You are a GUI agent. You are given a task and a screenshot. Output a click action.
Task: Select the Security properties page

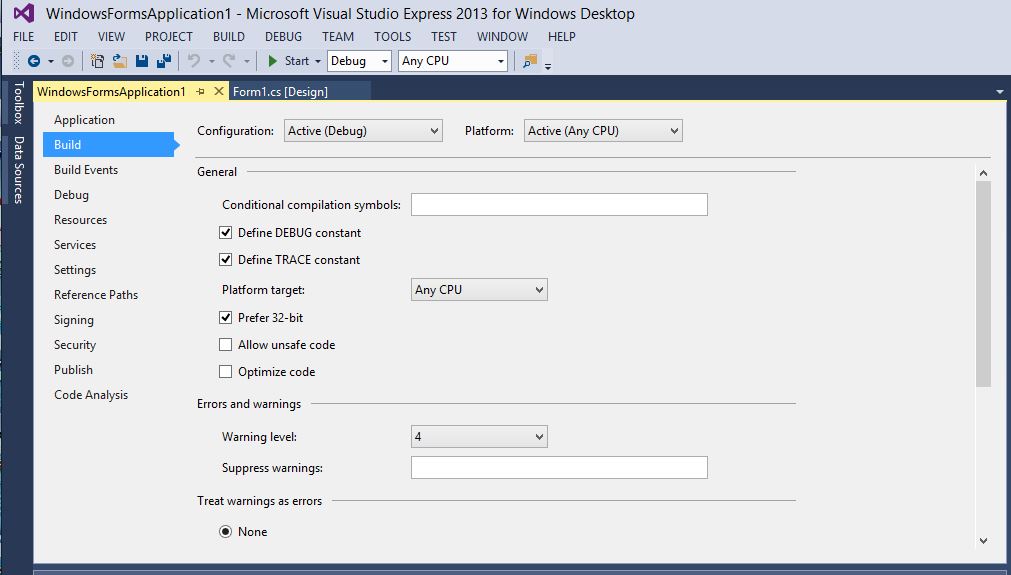click(75, 346)
